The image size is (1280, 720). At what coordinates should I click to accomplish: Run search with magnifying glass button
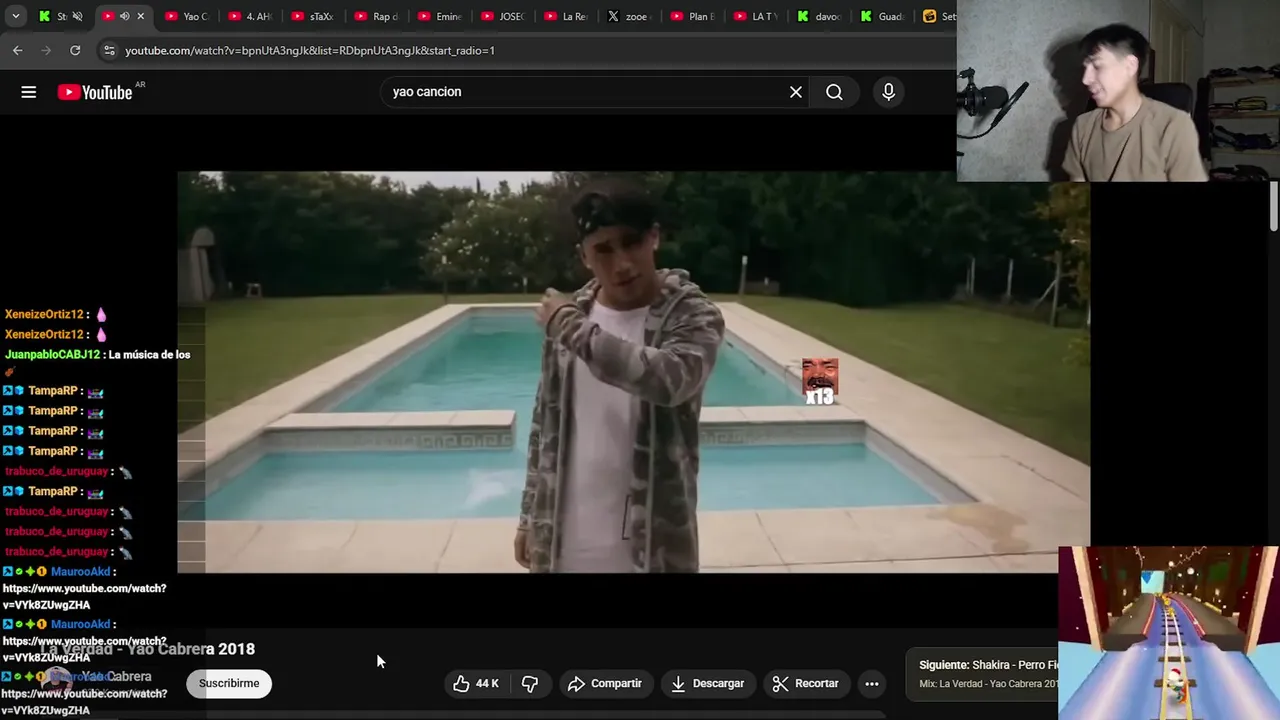[x=834, y=92]
